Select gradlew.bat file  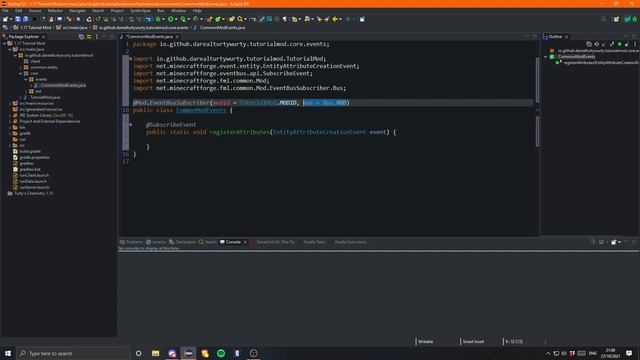30,169
